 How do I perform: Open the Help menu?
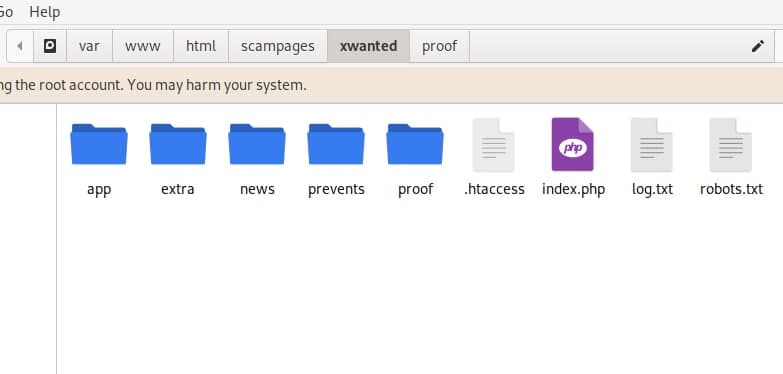click(45, 11)
